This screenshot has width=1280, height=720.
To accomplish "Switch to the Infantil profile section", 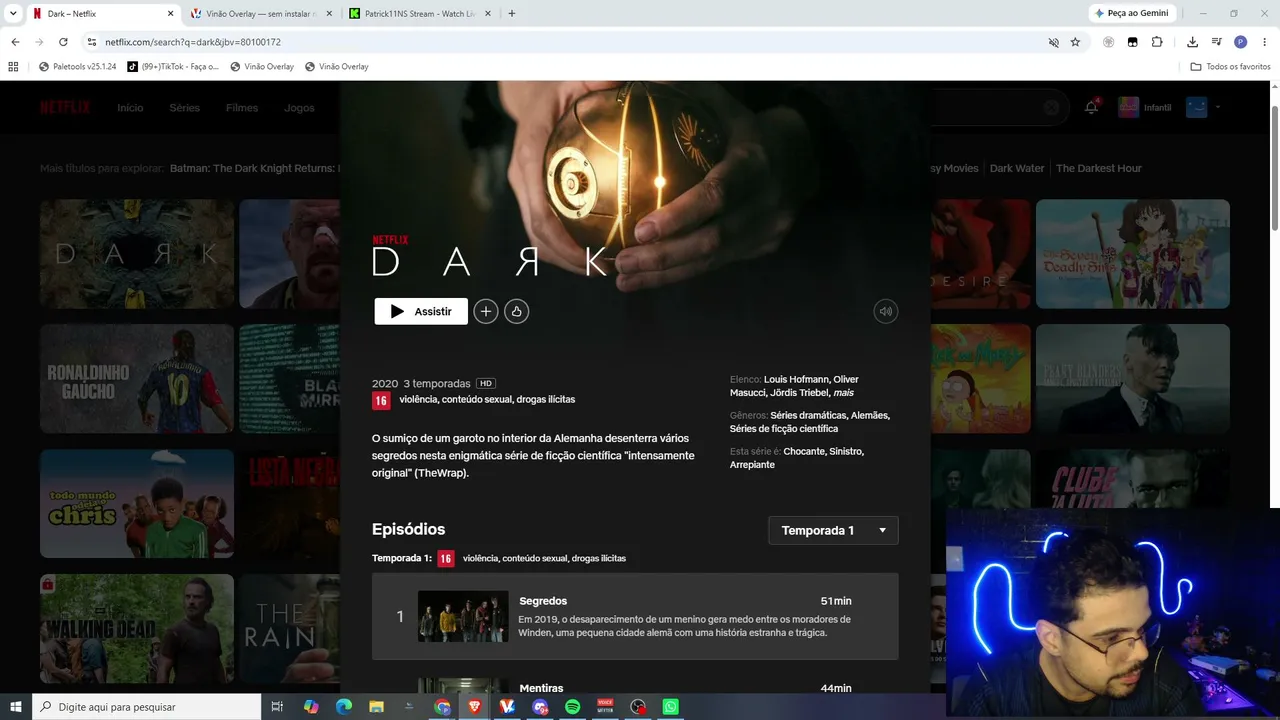I will [x=1145, y=108].
